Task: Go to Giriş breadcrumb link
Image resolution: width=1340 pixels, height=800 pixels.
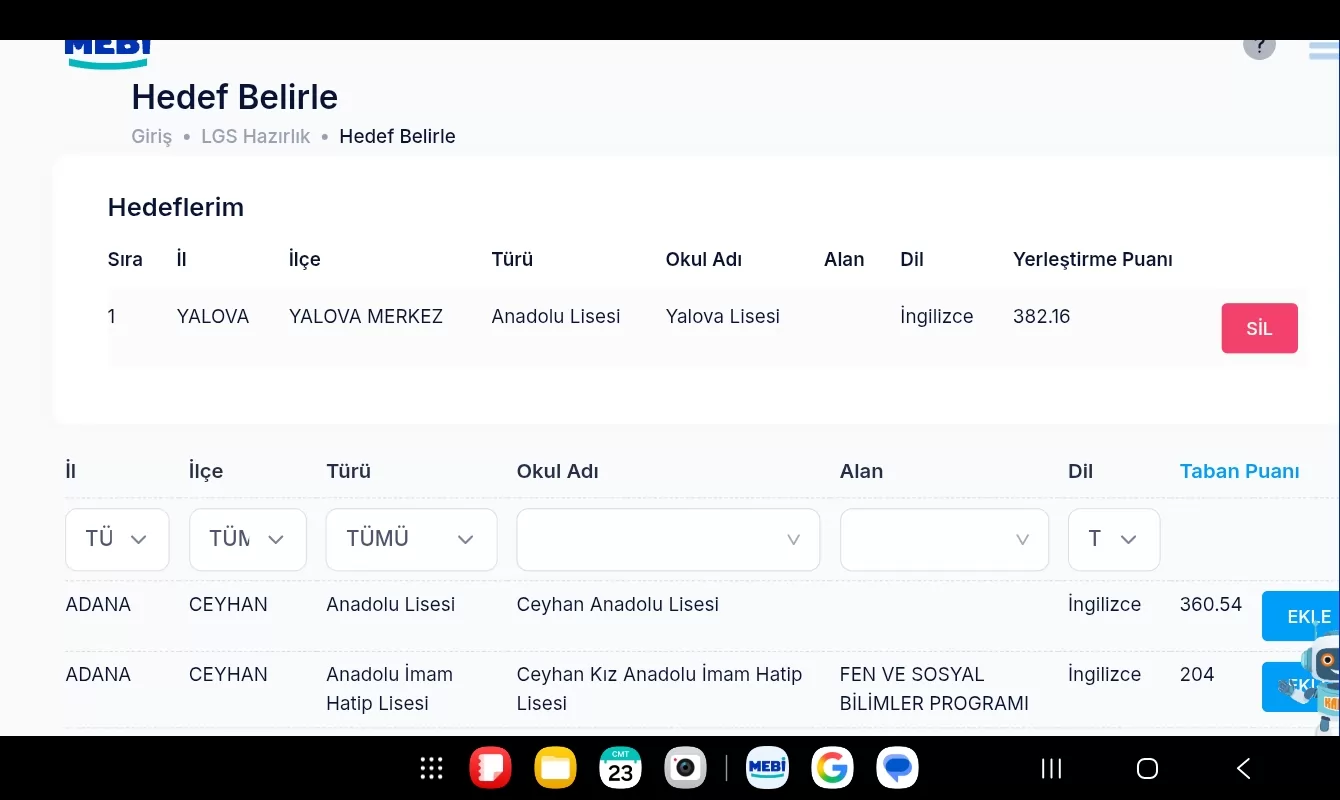Action: click(x=152, y=137)
